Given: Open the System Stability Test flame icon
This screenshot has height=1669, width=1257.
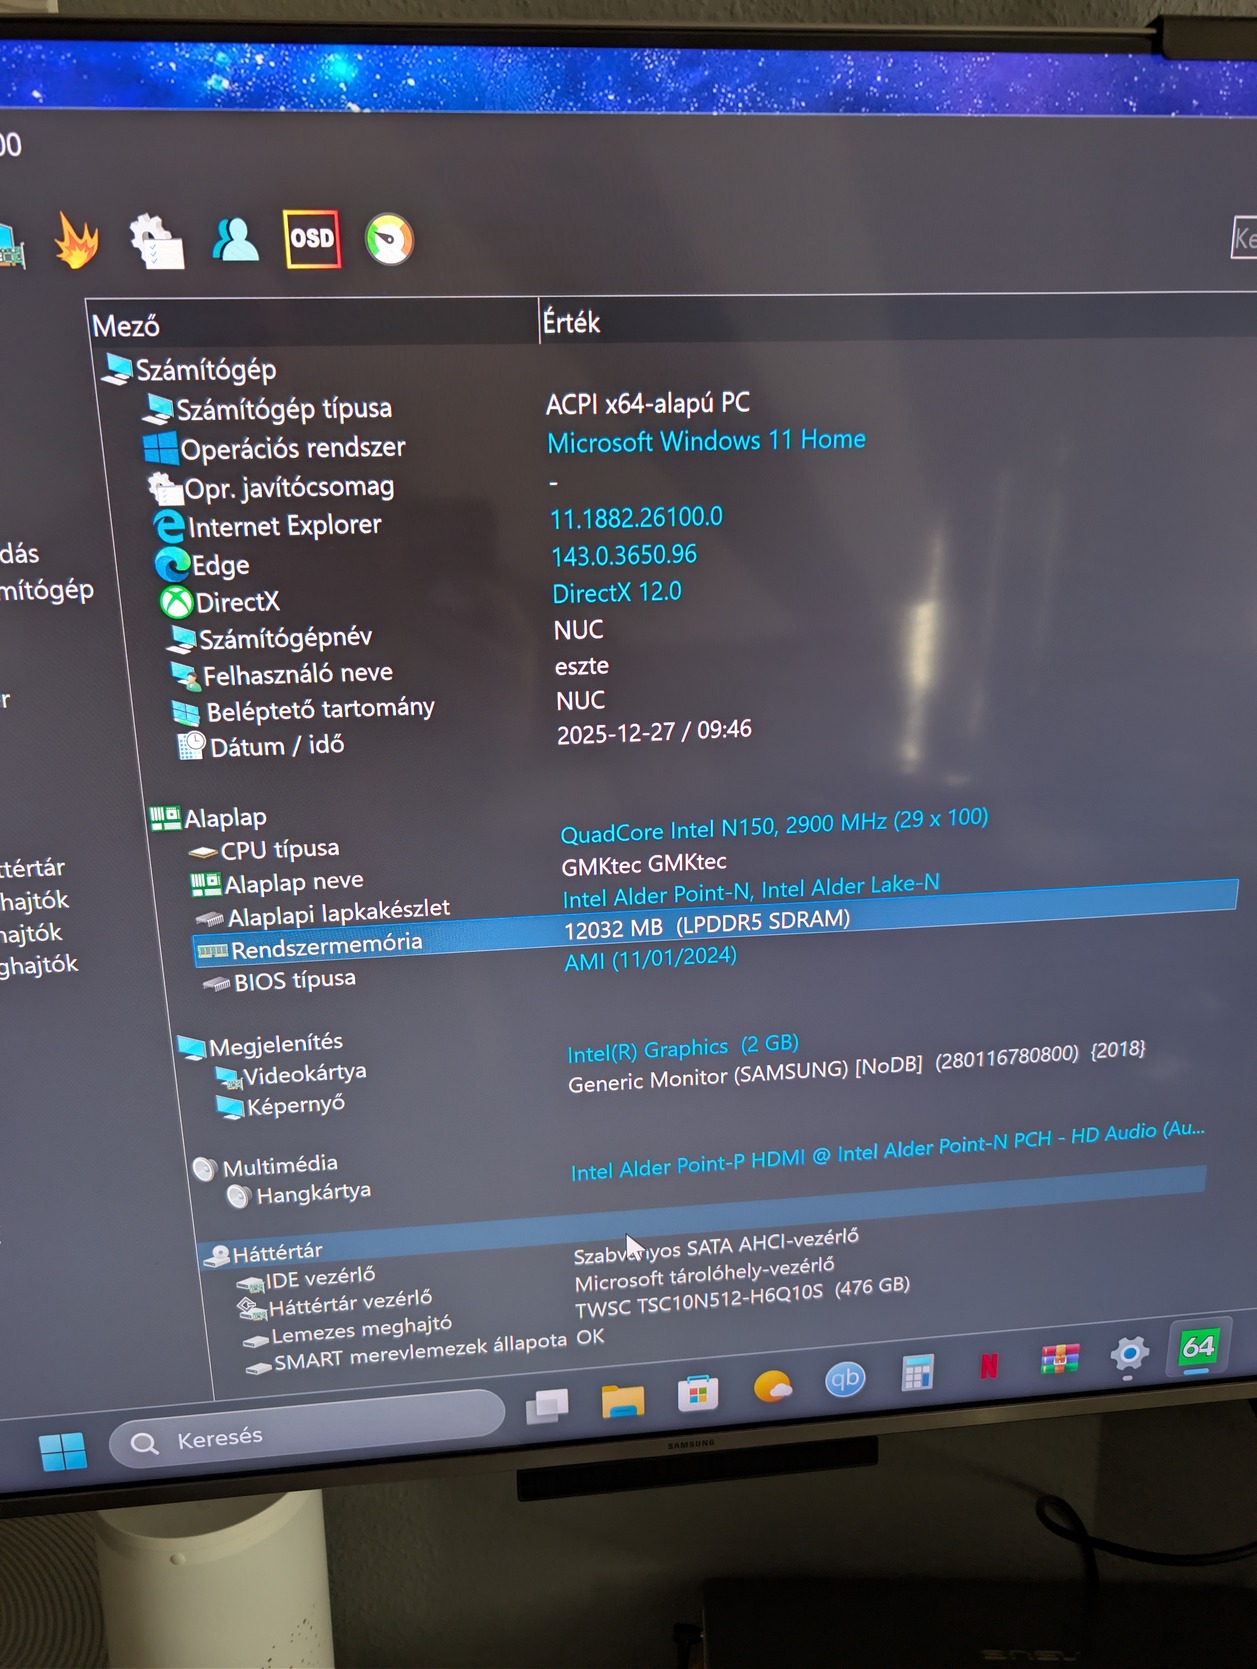Looking at the screenshot, I should pos(76,241).
